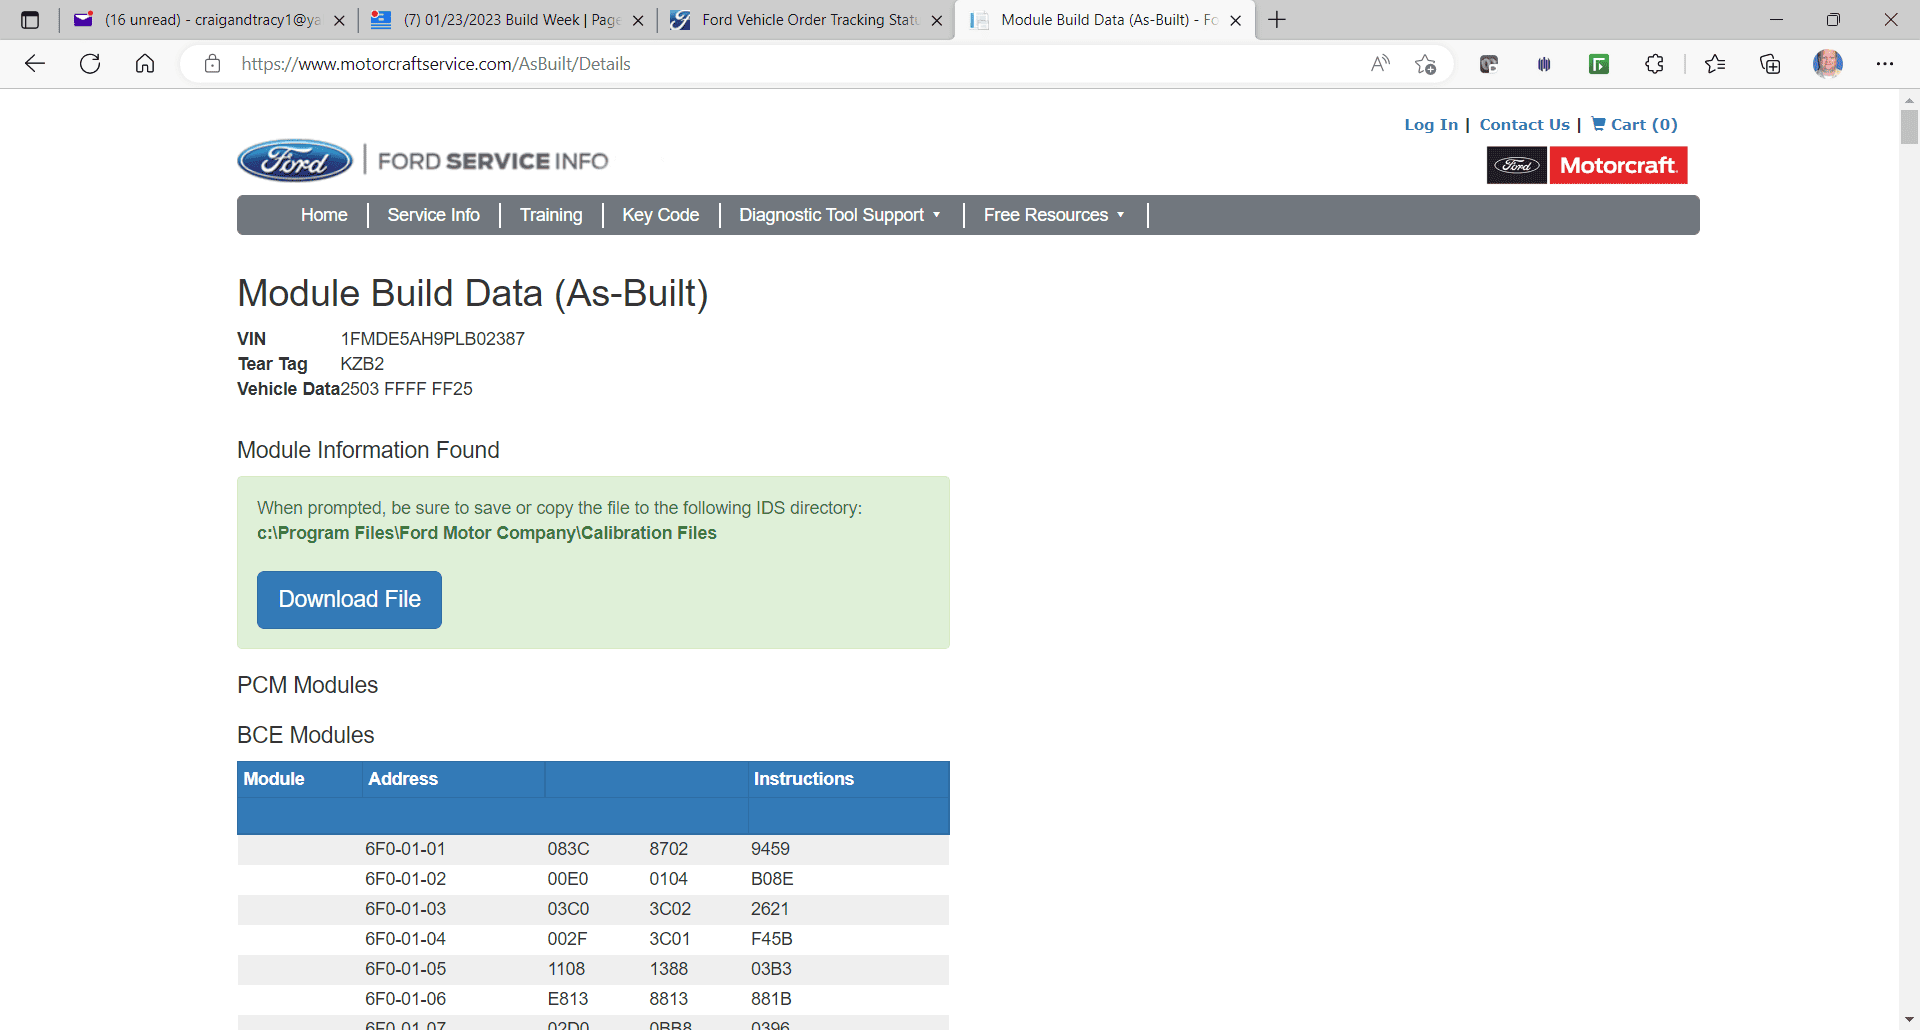Go to Training in the nav bar
The width and height of the screenshot is (1920, 1030).
point(551,215)
